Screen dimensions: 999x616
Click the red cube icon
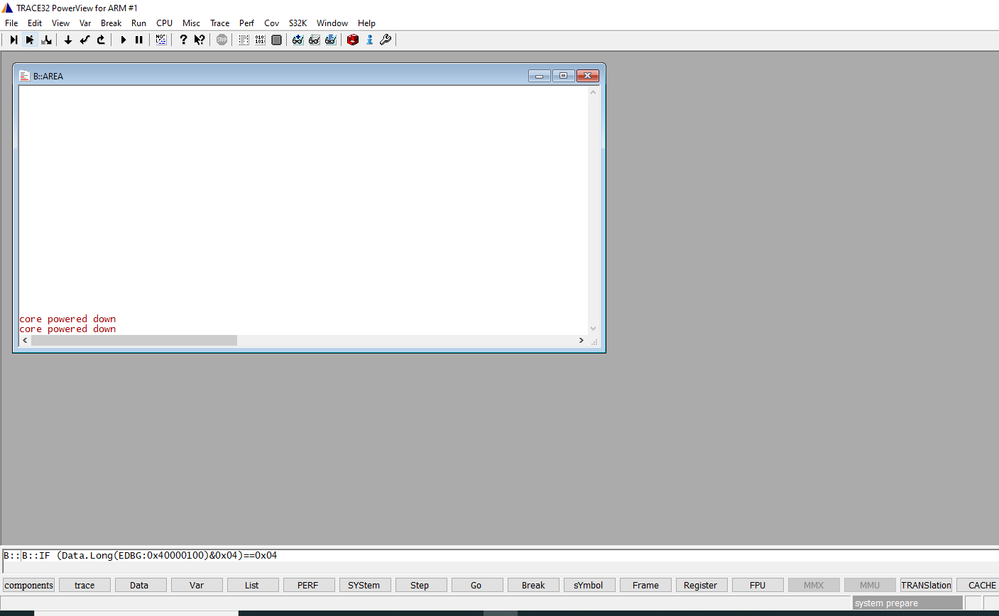pos(353,39)
